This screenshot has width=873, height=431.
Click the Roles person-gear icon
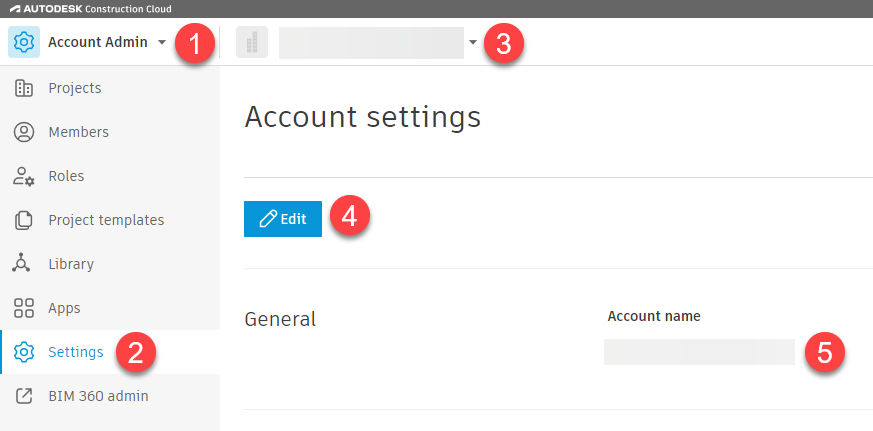click(23, 176)
